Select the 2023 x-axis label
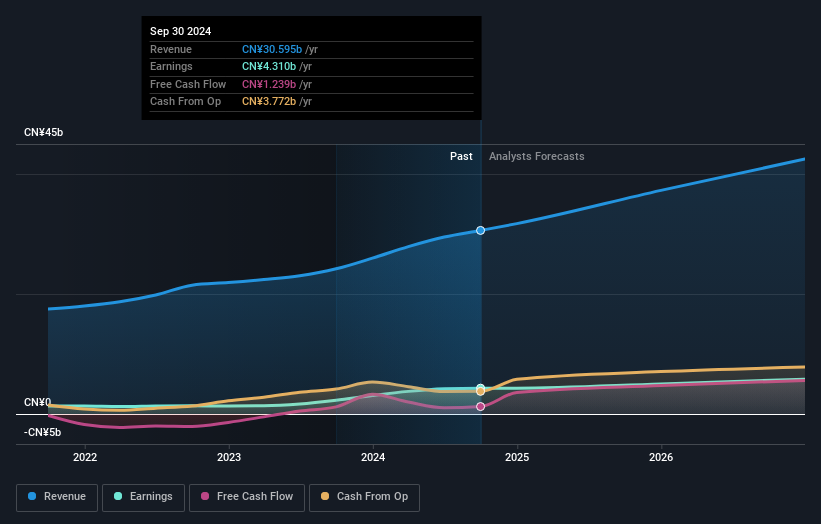The image size is (821, 524). tap(229, 458)
